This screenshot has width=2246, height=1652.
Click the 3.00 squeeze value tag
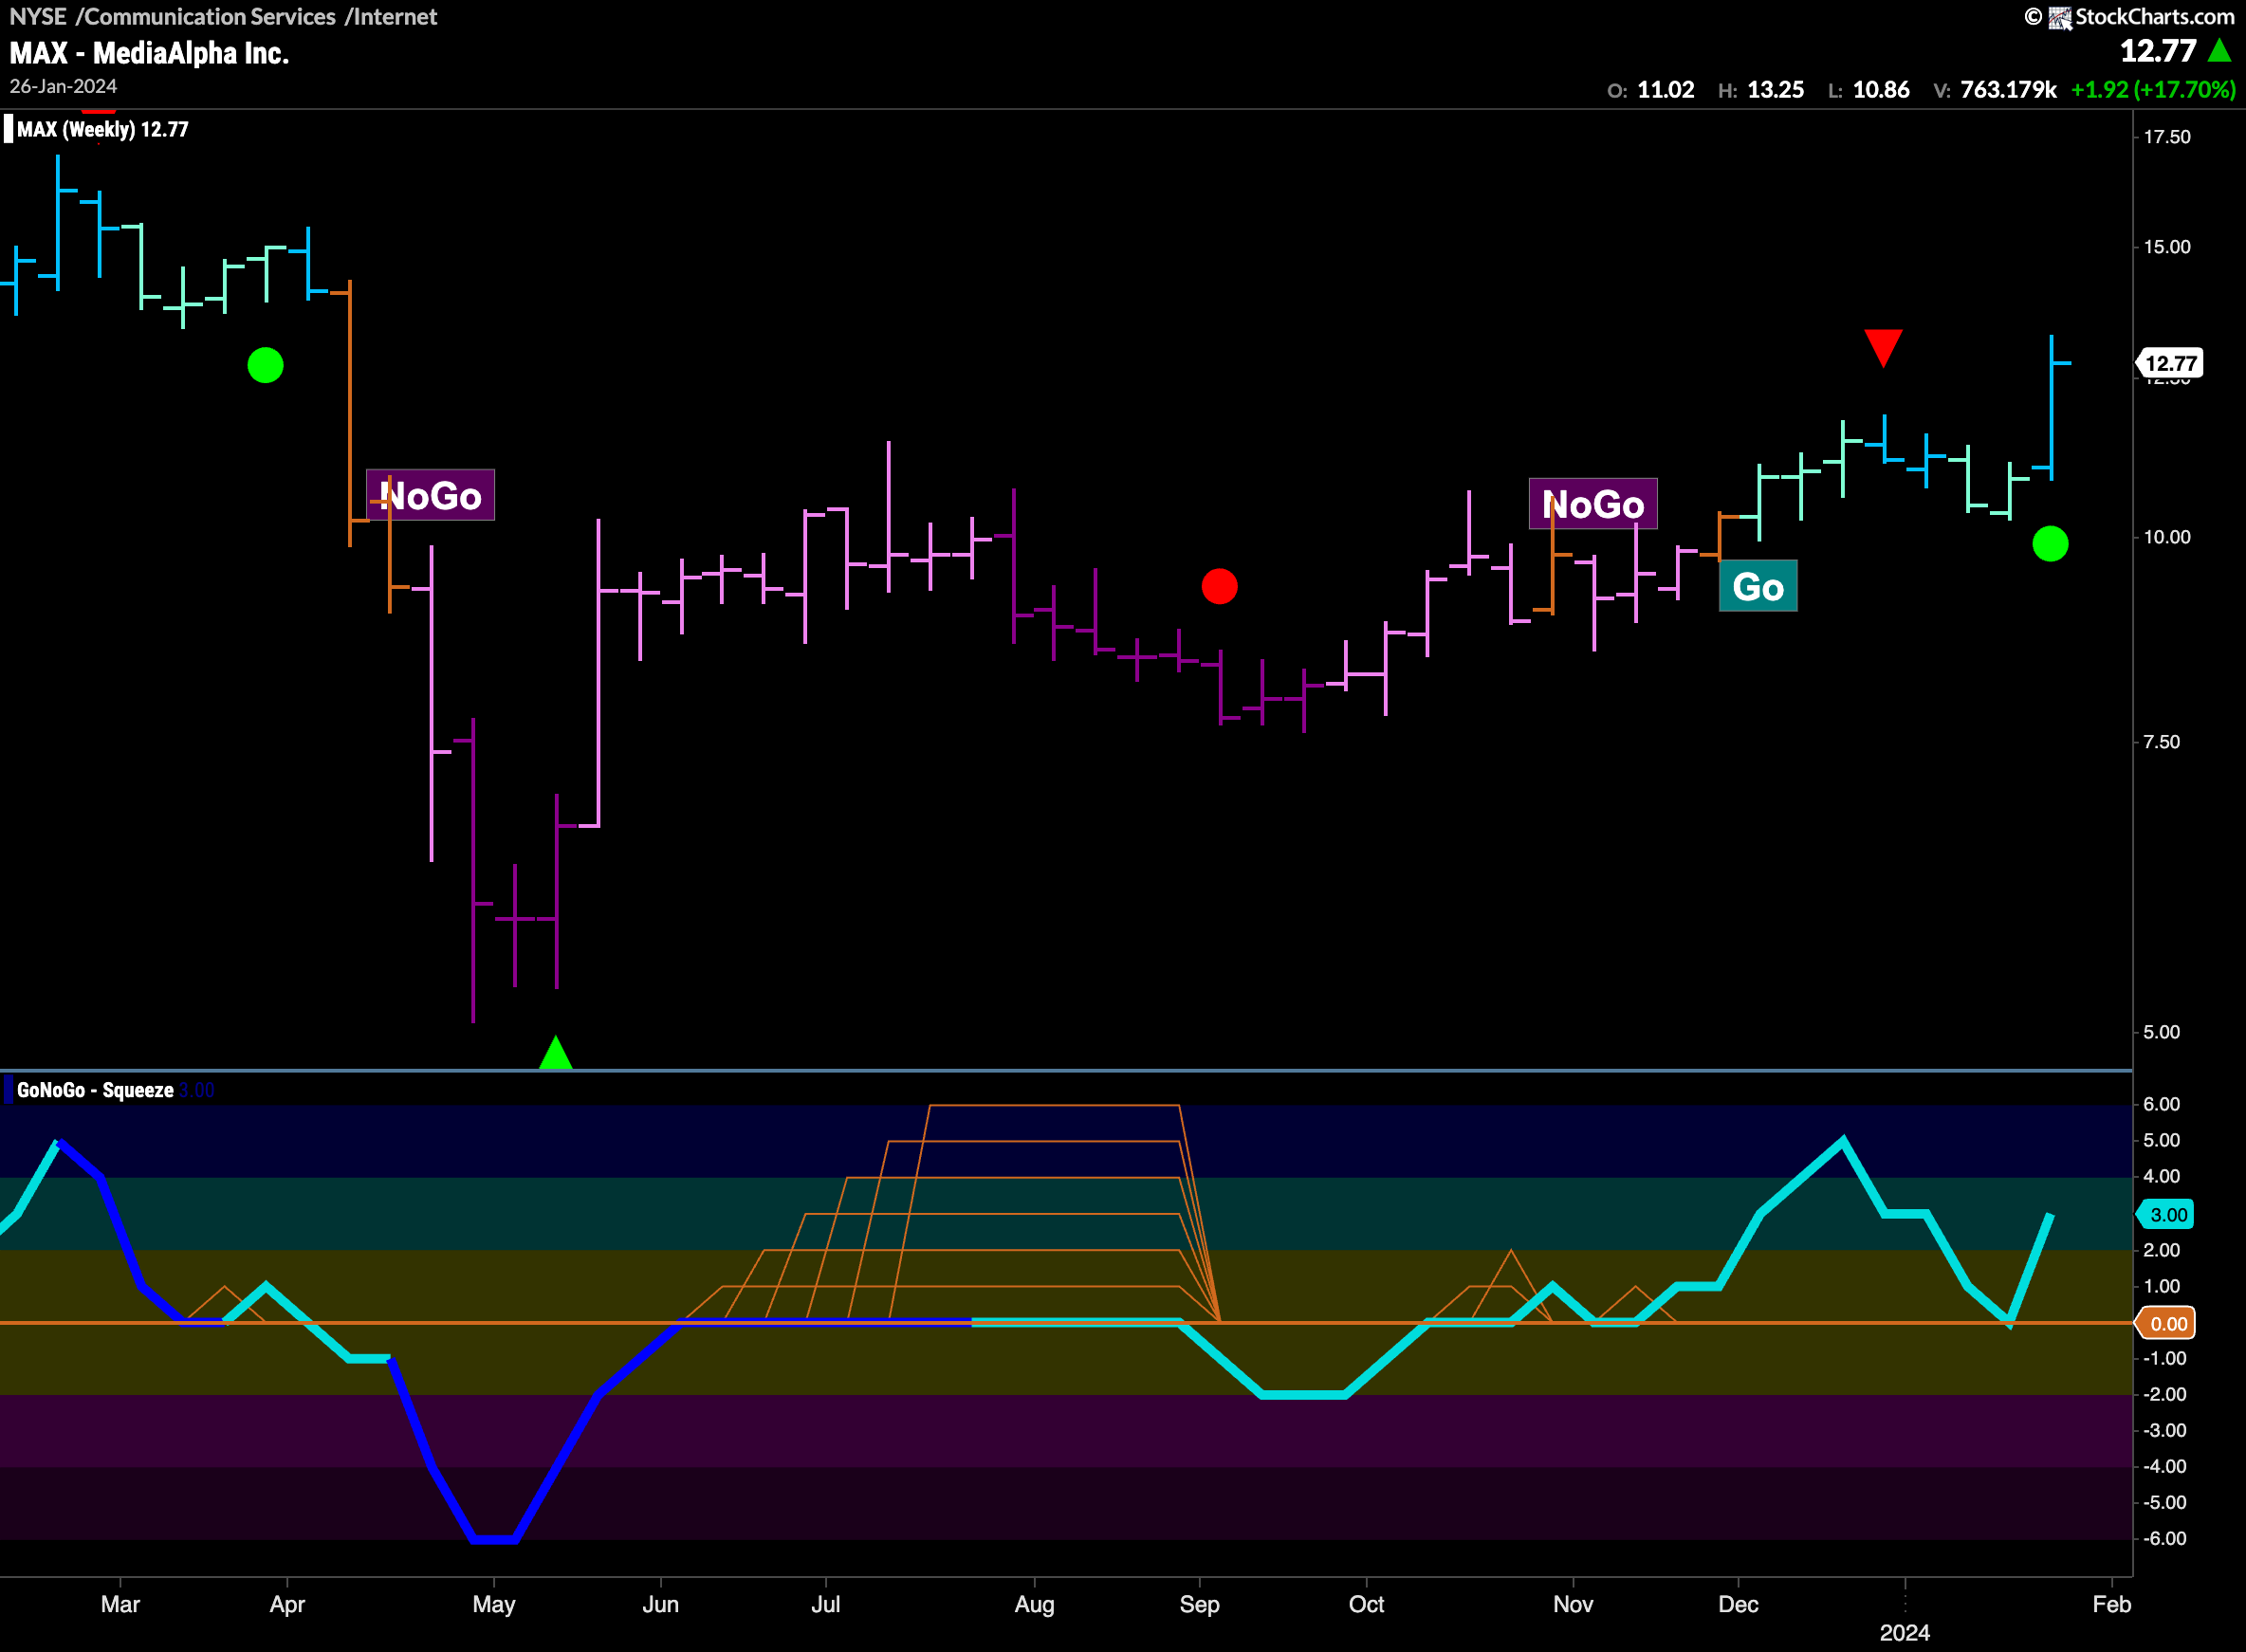(2166, 1214)
